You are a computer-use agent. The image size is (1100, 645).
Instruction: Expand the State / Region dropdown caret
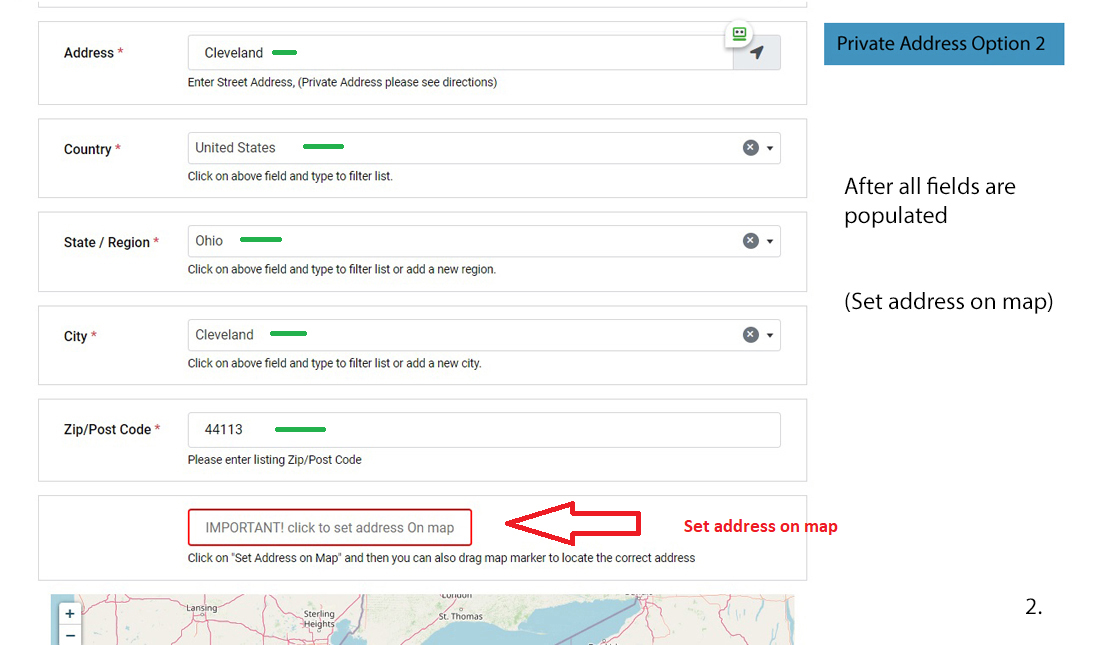770,241
